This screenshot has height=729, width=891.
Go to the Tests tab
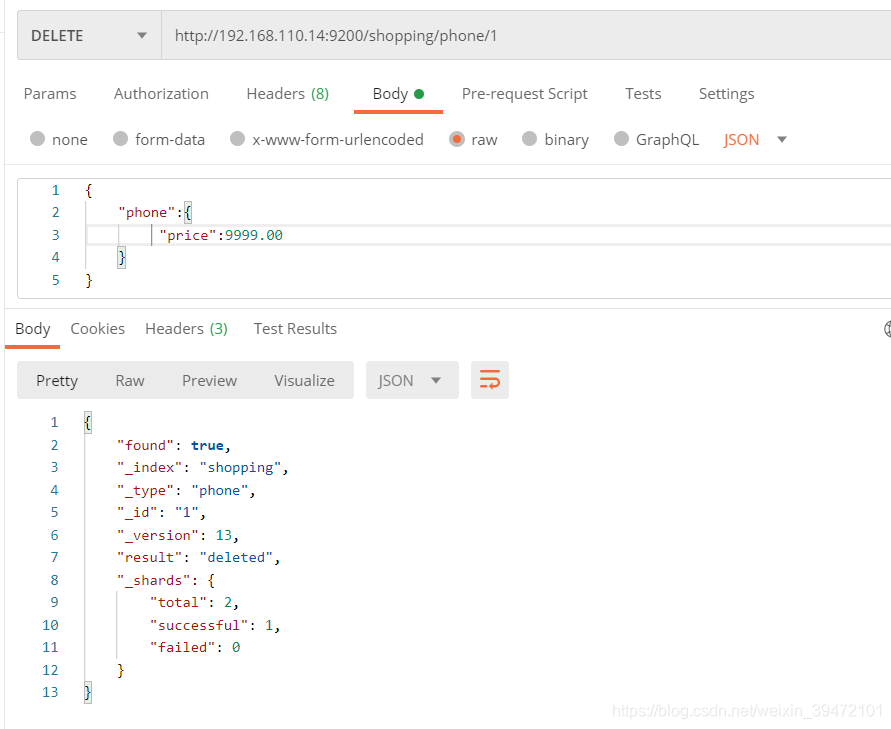[x=643, y=94]
